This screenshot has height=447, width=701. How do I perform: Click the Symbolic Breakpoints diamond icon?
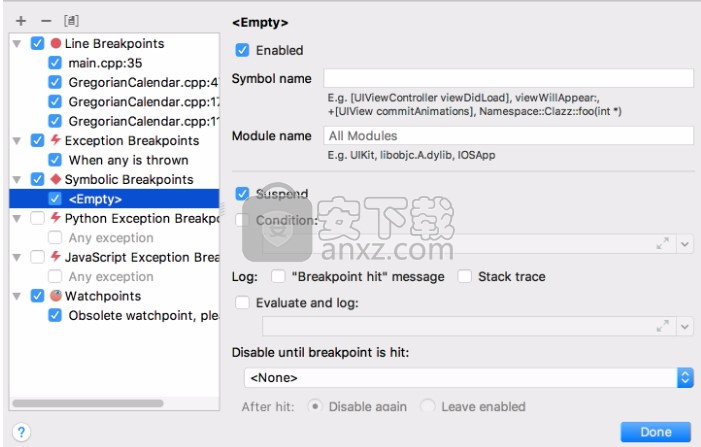coord(56,179)
